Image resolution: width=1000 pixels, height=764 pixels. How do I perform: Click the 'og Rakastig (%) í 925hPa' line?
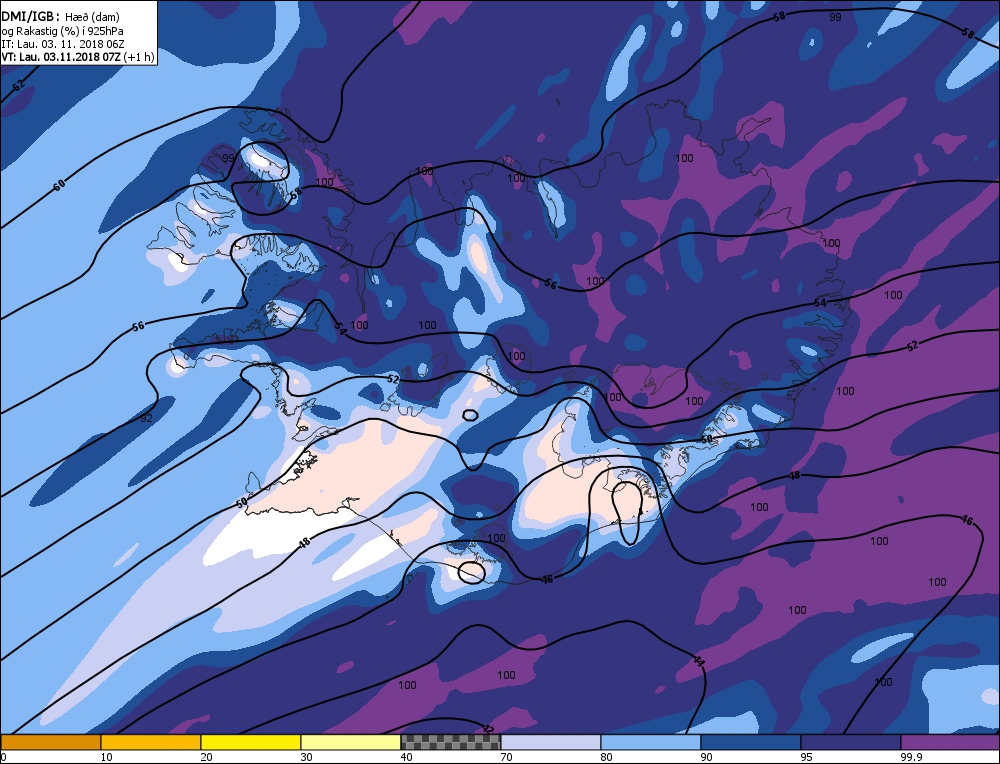[62, 31]
